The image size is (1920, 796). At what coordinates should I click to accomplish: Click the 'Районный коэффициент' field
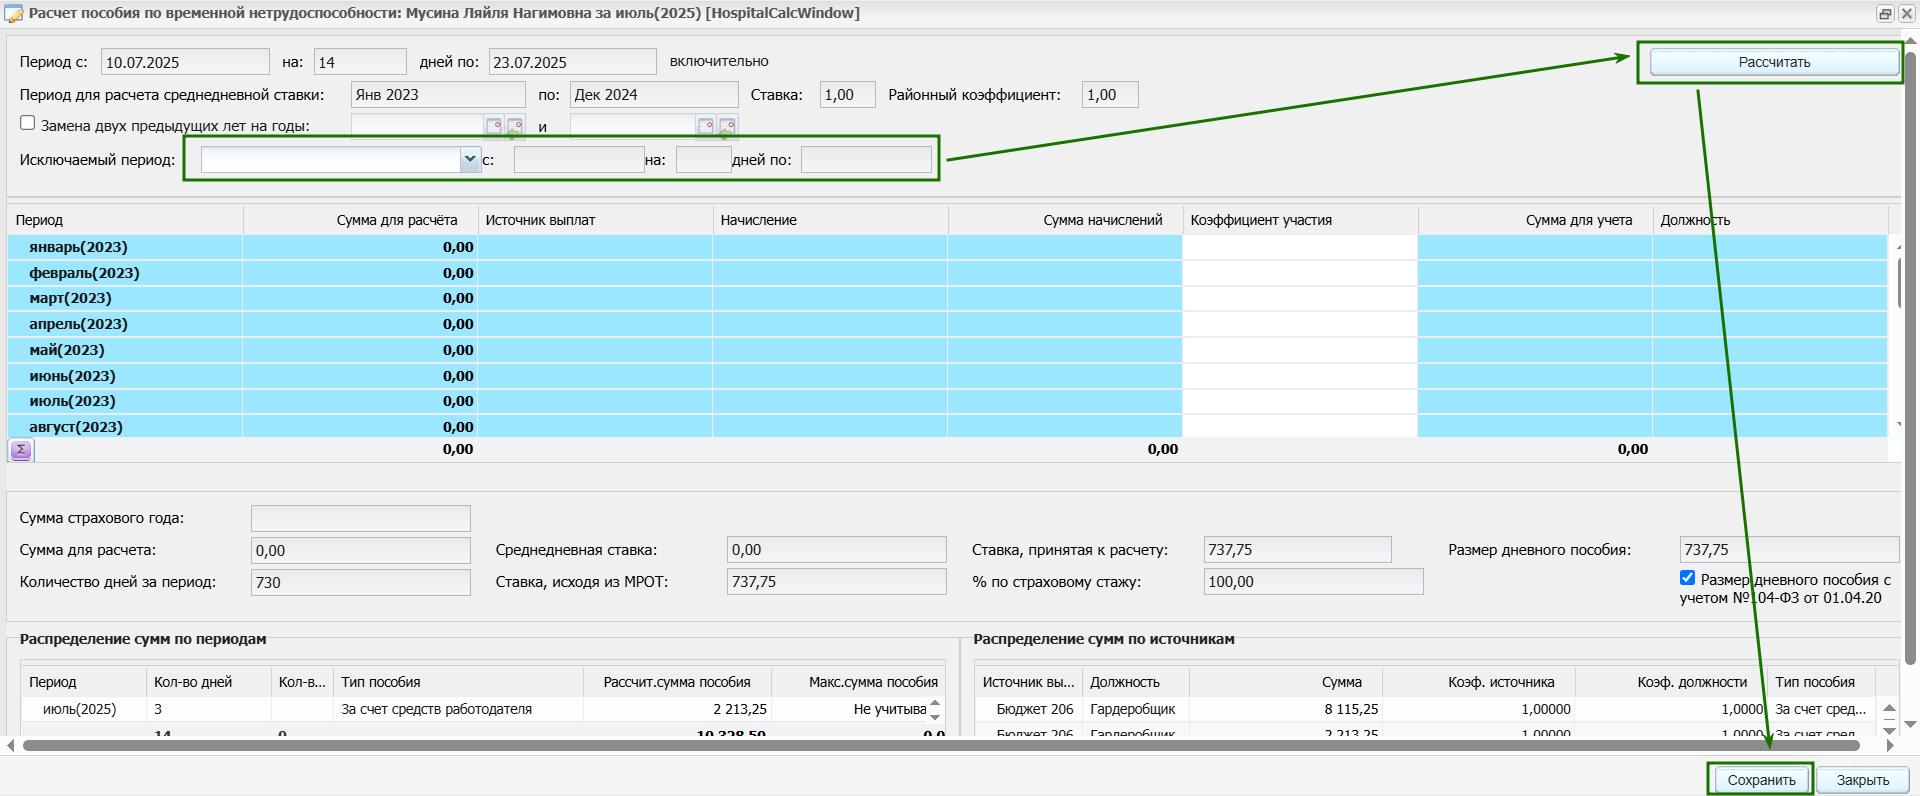point(1110,95)
